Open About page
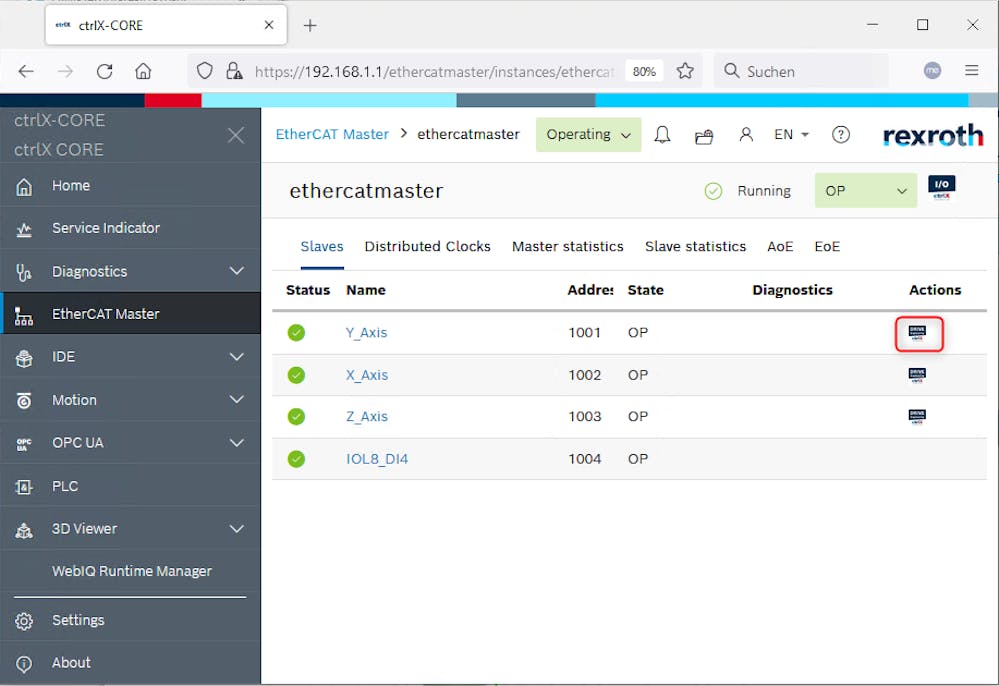This screenshot has width=999, height=686. pos(130,663)
